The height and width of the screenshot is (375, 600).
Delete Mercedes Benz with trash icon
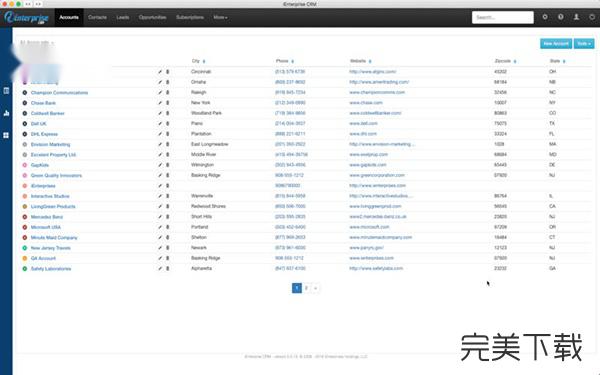point(167,217)
